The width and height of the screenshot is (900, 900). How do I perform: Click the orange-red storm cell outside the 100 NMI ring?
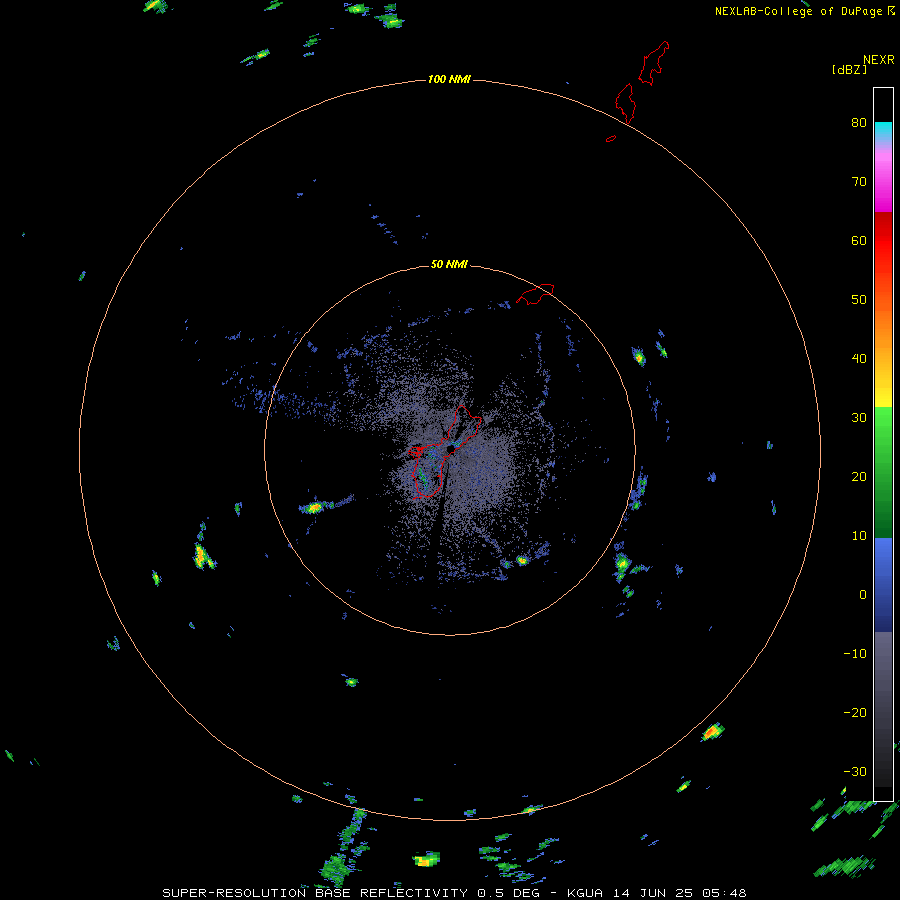(x=712, y=732)
